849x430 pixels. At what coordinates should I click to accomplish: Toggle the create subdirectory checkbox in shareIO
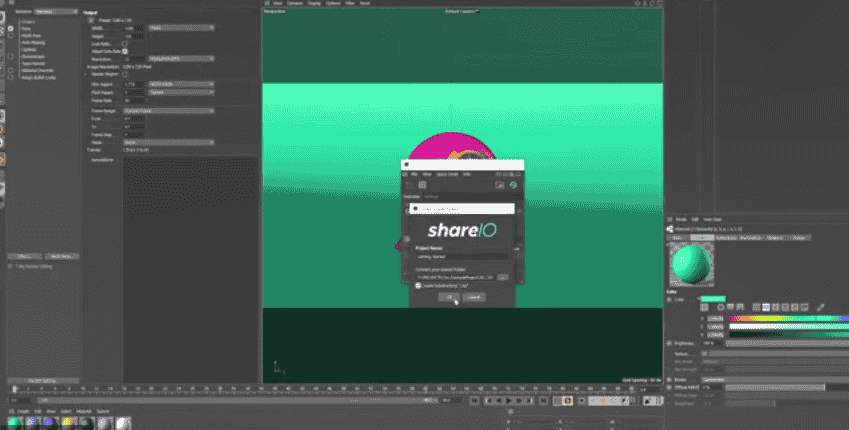tap(418, 285)
